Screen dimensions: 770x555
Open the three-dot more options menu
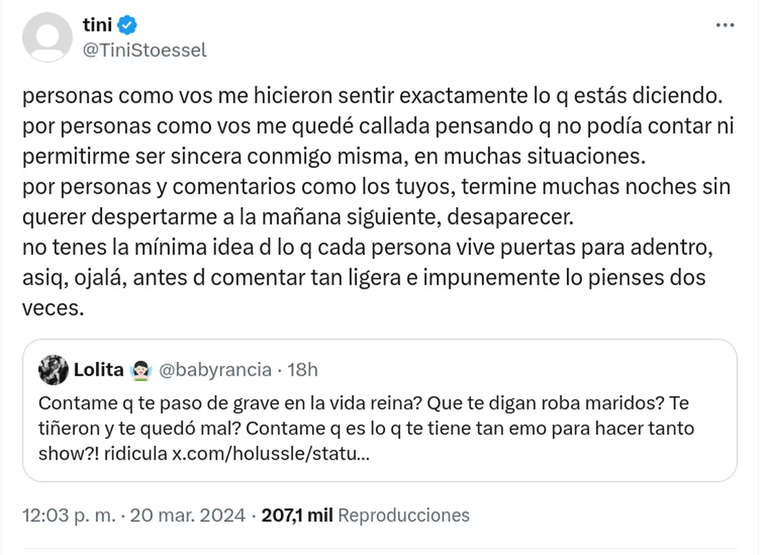tap(726, 25)
